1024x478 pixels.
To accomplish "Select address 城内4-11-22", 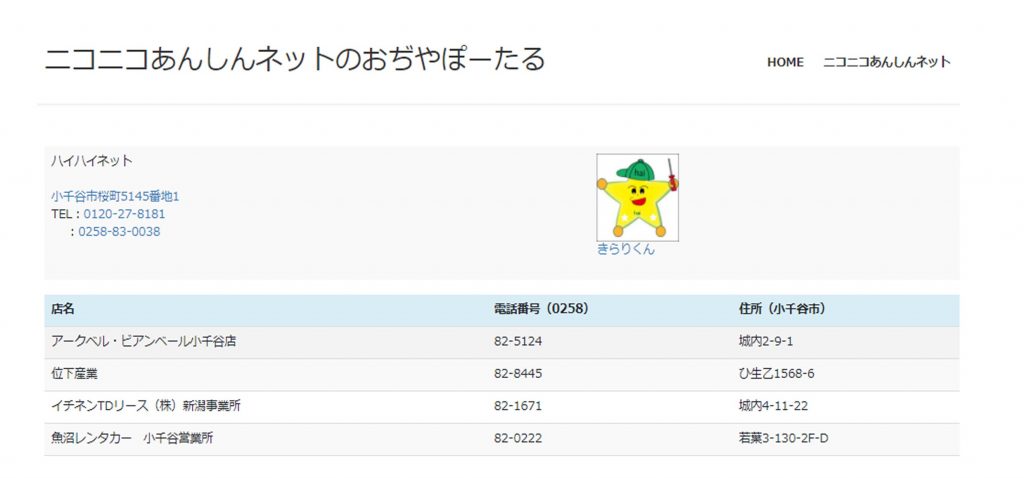I will point(773,406).
